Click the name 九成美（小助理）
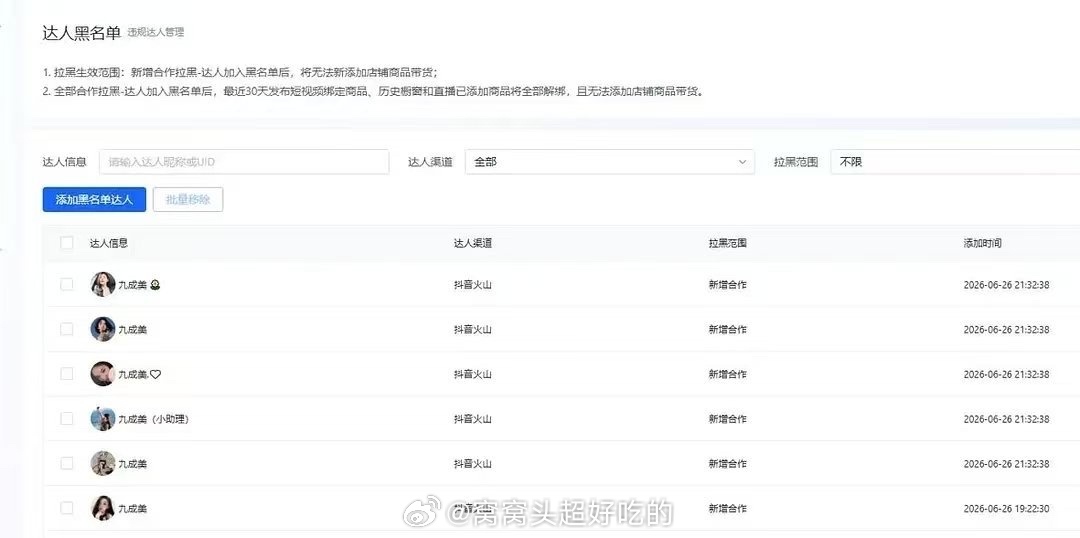 click(x=153, y=419)
